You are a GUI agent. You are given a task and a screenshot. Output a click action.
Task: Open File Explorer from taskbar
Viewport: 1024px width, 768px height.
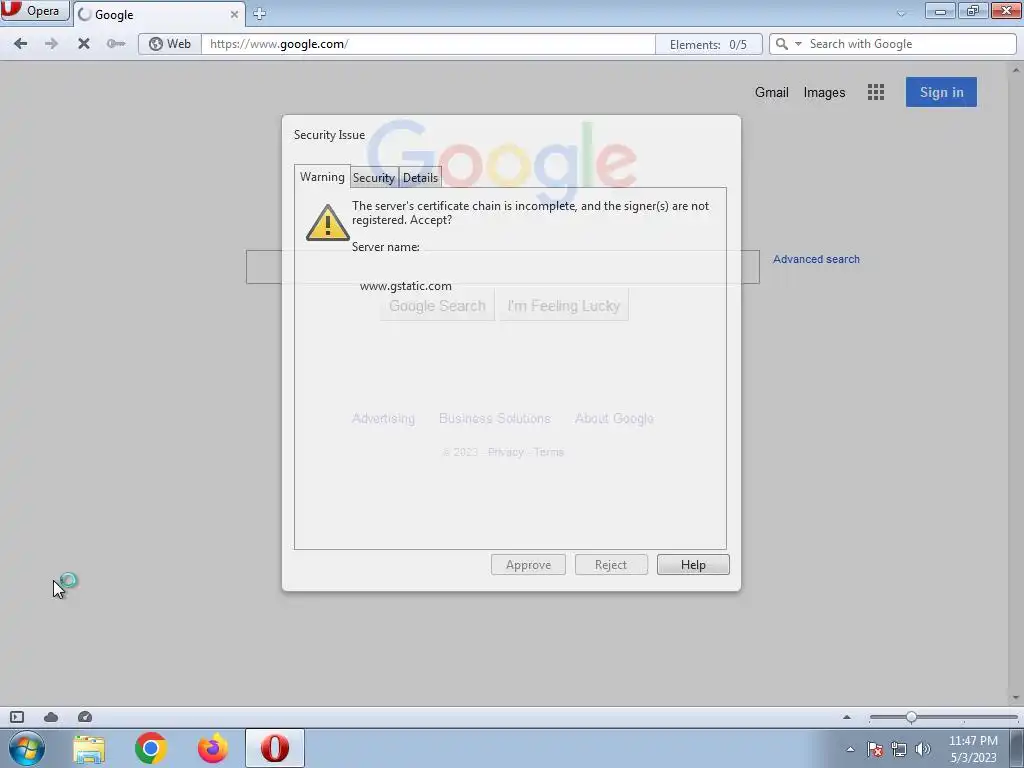[89, 748]
